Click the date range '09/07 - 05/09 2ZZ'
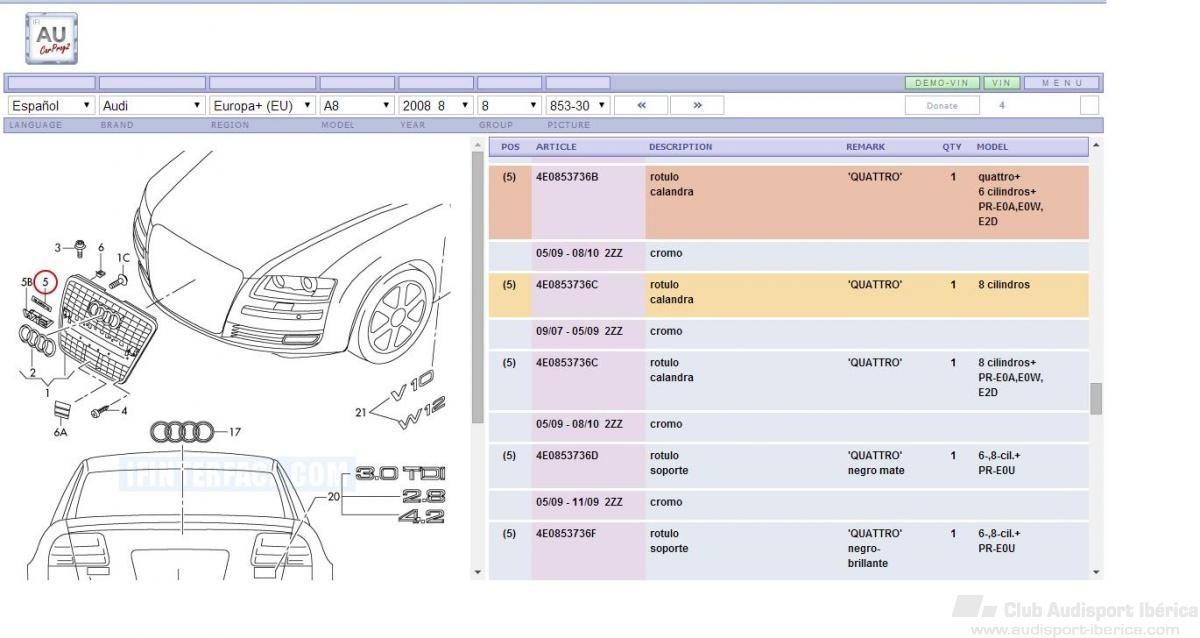Screen dimensions: 1200x638 [x=579, y=331]
